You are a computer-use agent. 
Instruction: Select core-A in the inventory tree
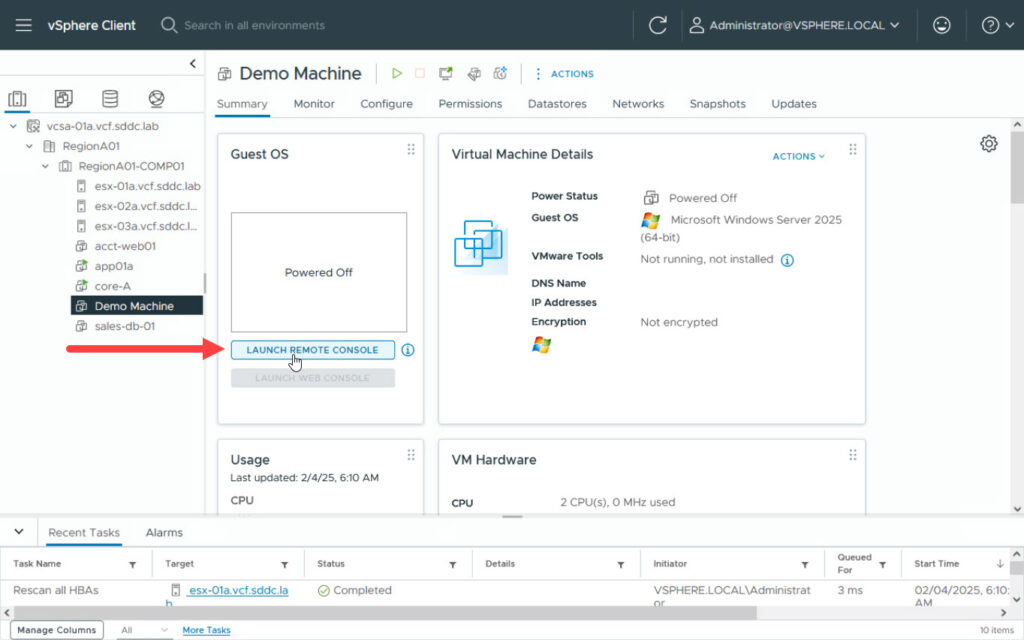[112, 286]
